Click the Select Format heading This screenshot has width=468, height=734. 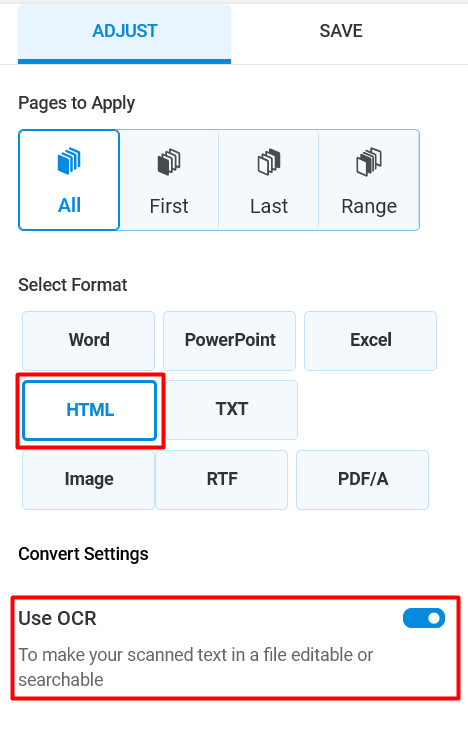[73, 285]
